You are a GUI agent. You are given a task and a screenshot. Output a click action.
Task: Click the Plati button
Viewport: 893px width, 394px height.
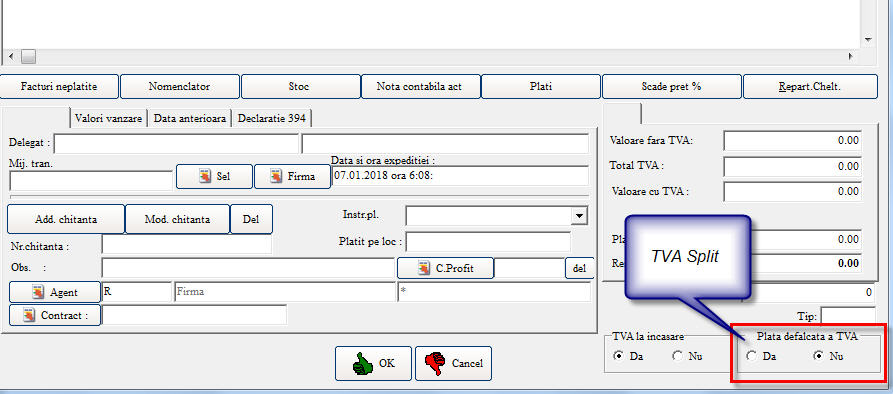(540, 87)
